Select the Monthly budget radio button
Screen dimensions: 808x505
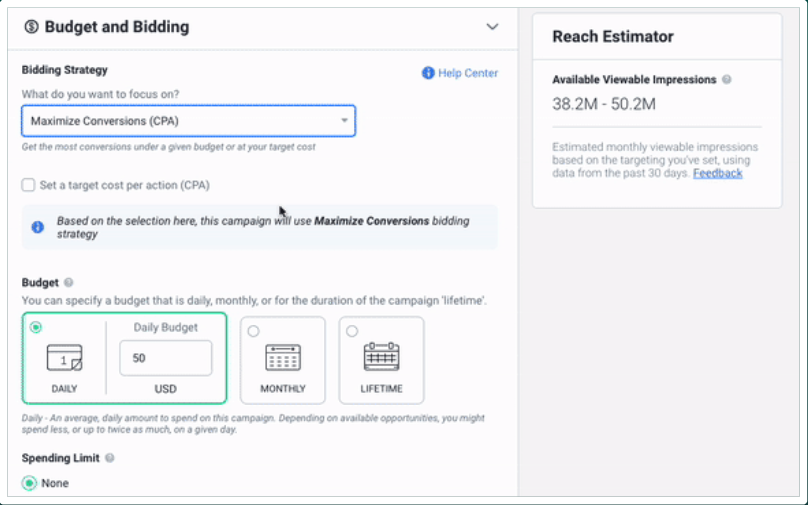tap(253, 331)
